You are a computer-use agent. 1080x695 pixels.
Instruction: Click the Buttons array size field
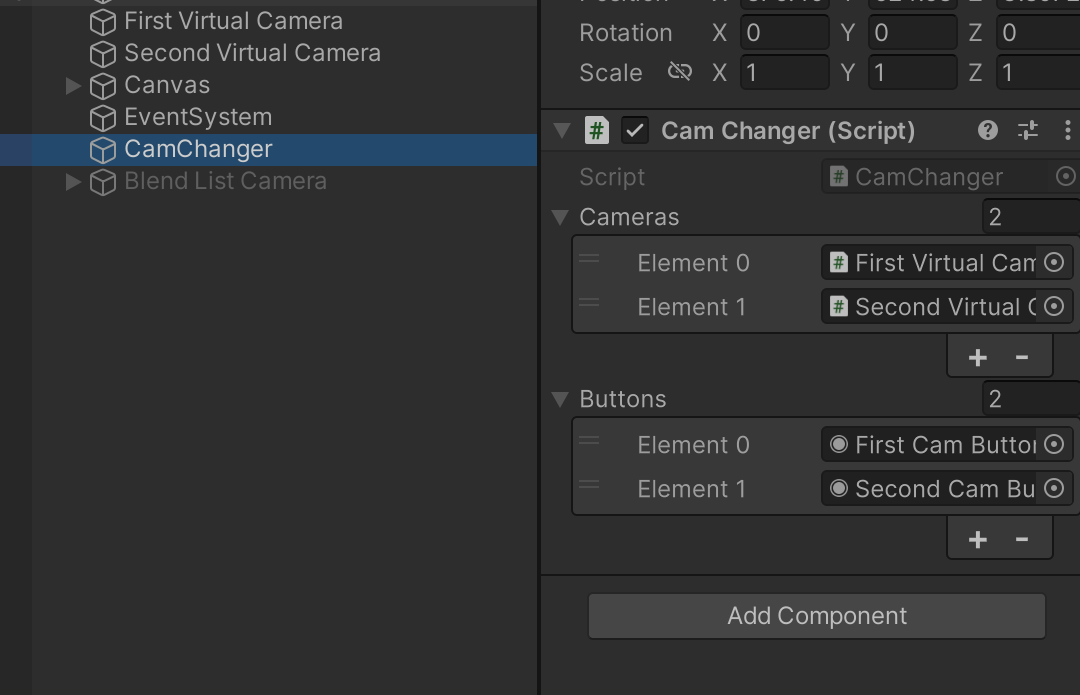tap(1028, 399)
